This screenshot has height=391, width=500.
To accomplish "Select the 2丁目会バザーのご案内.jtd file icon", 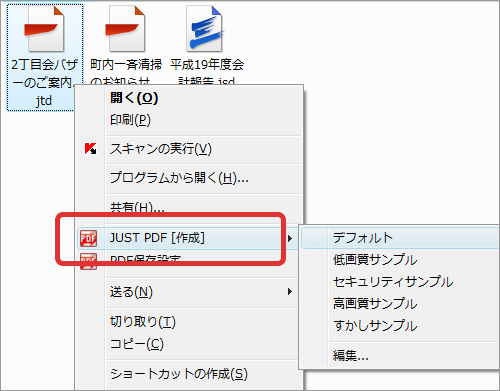I will click(x=44, y=29).
